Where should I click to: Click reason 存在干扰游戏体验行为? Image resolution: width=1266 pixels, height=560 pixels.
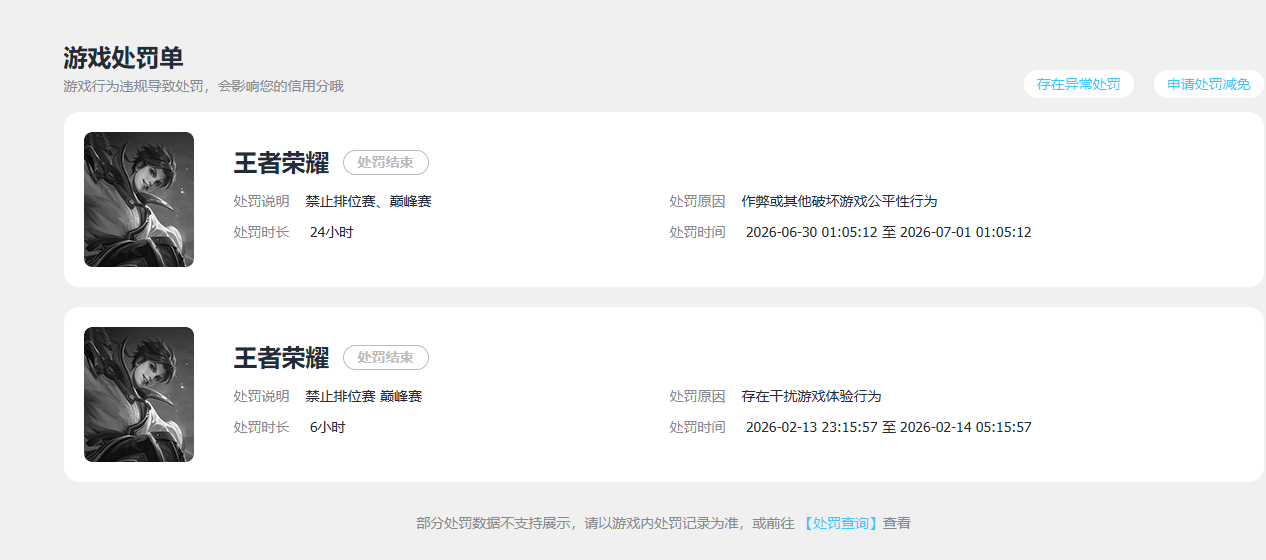pos(812,396)
